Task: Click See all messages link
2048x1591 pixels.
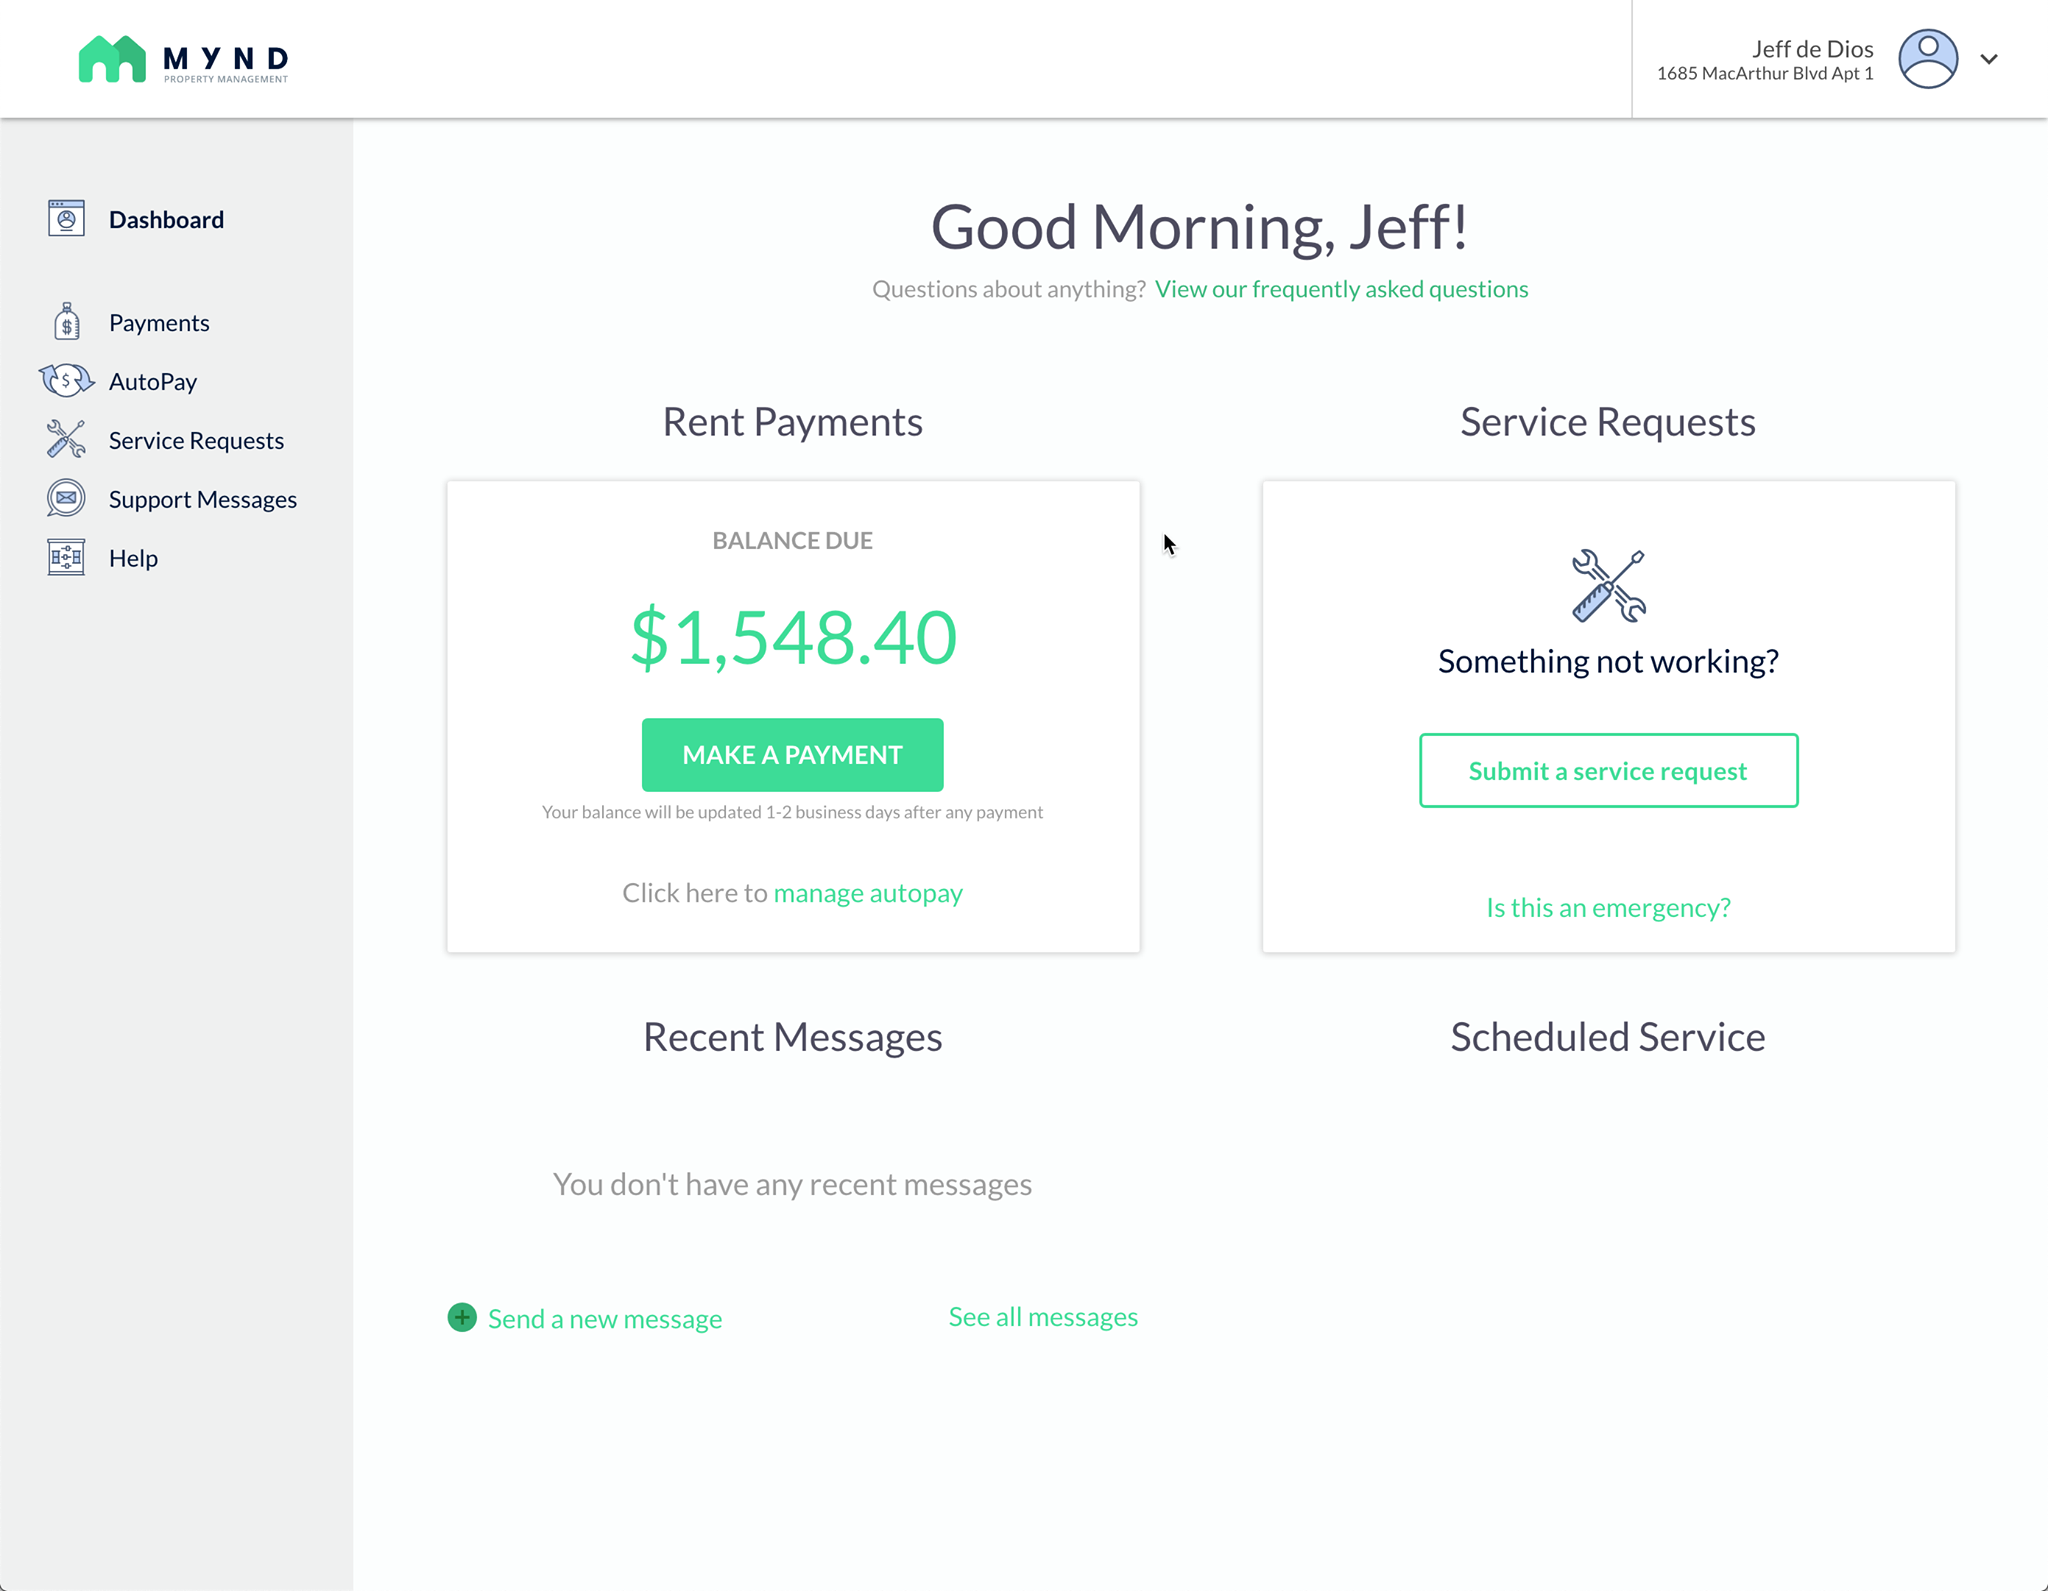Action: point(1043,1316)
